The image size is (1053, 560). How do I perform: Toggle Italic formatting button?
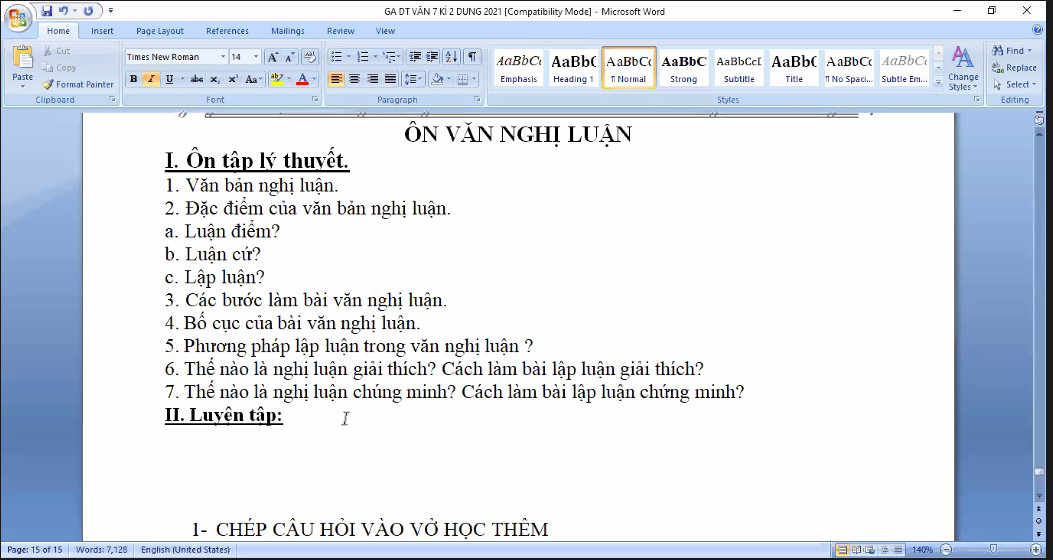(x=151, y=79)
